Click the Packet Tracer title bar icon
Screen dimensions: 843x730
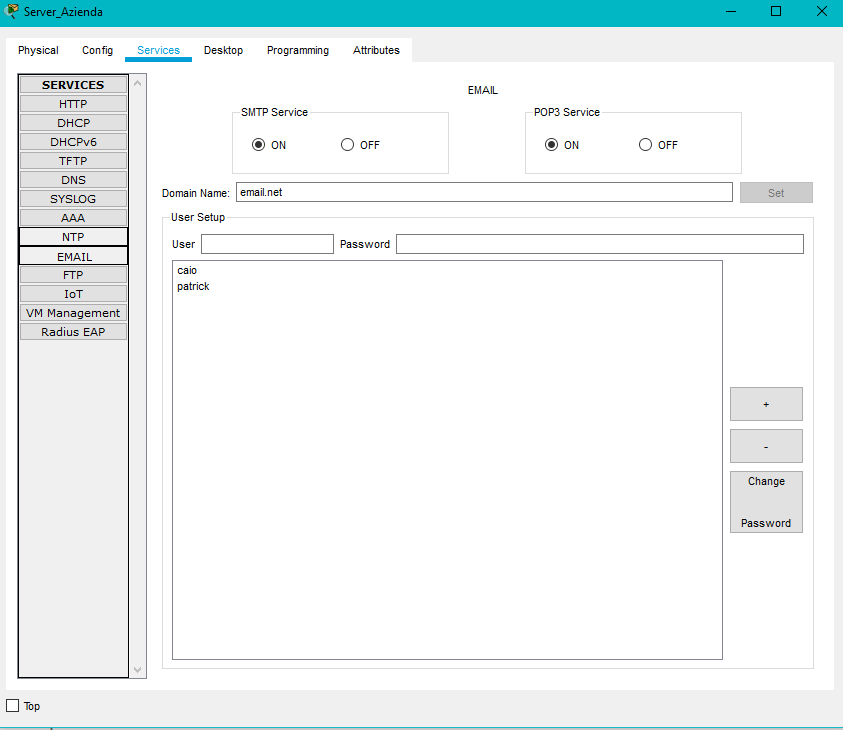11,11
